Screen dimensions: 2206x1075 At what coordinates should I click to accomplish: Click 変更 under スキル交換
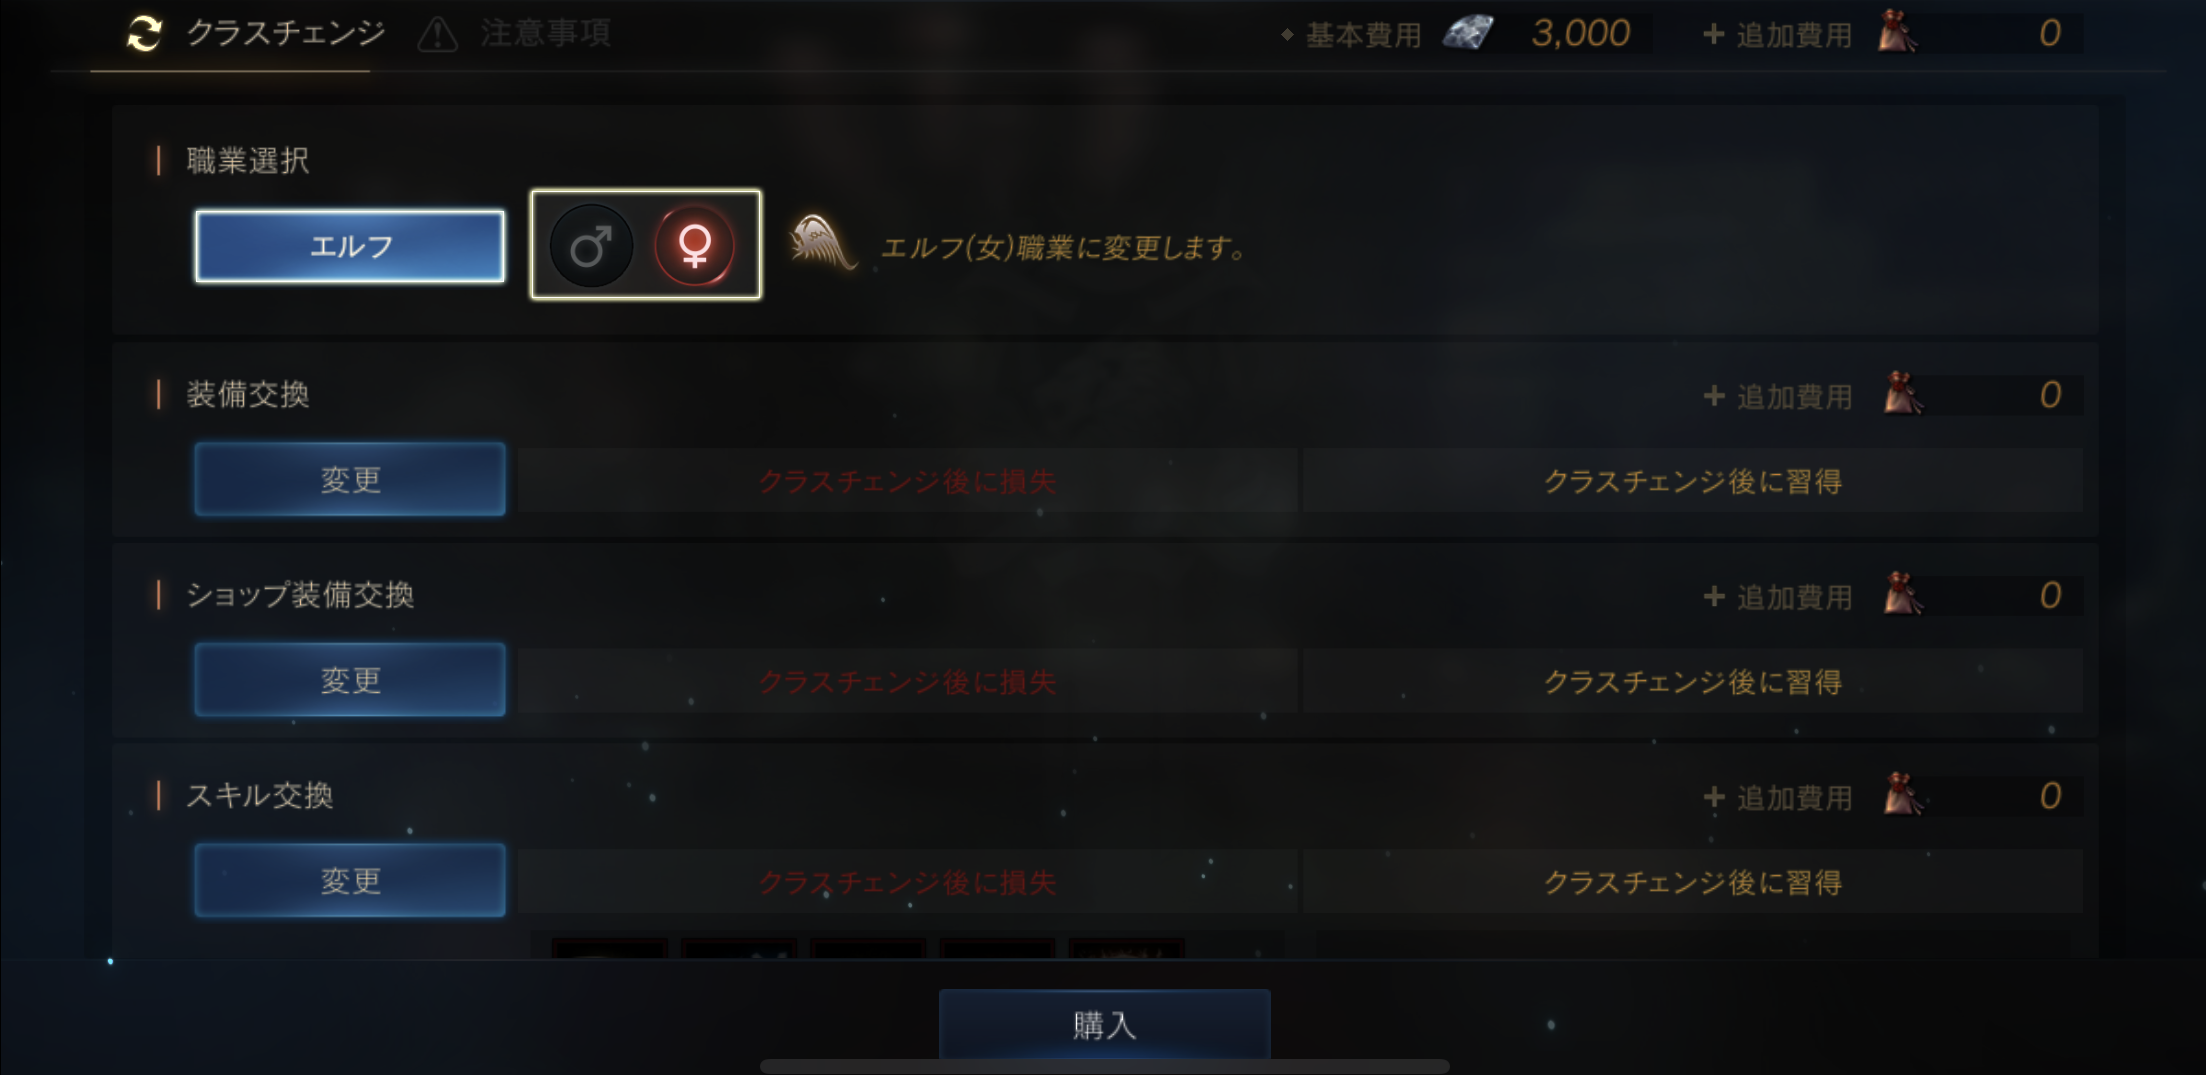click(350, 881)
